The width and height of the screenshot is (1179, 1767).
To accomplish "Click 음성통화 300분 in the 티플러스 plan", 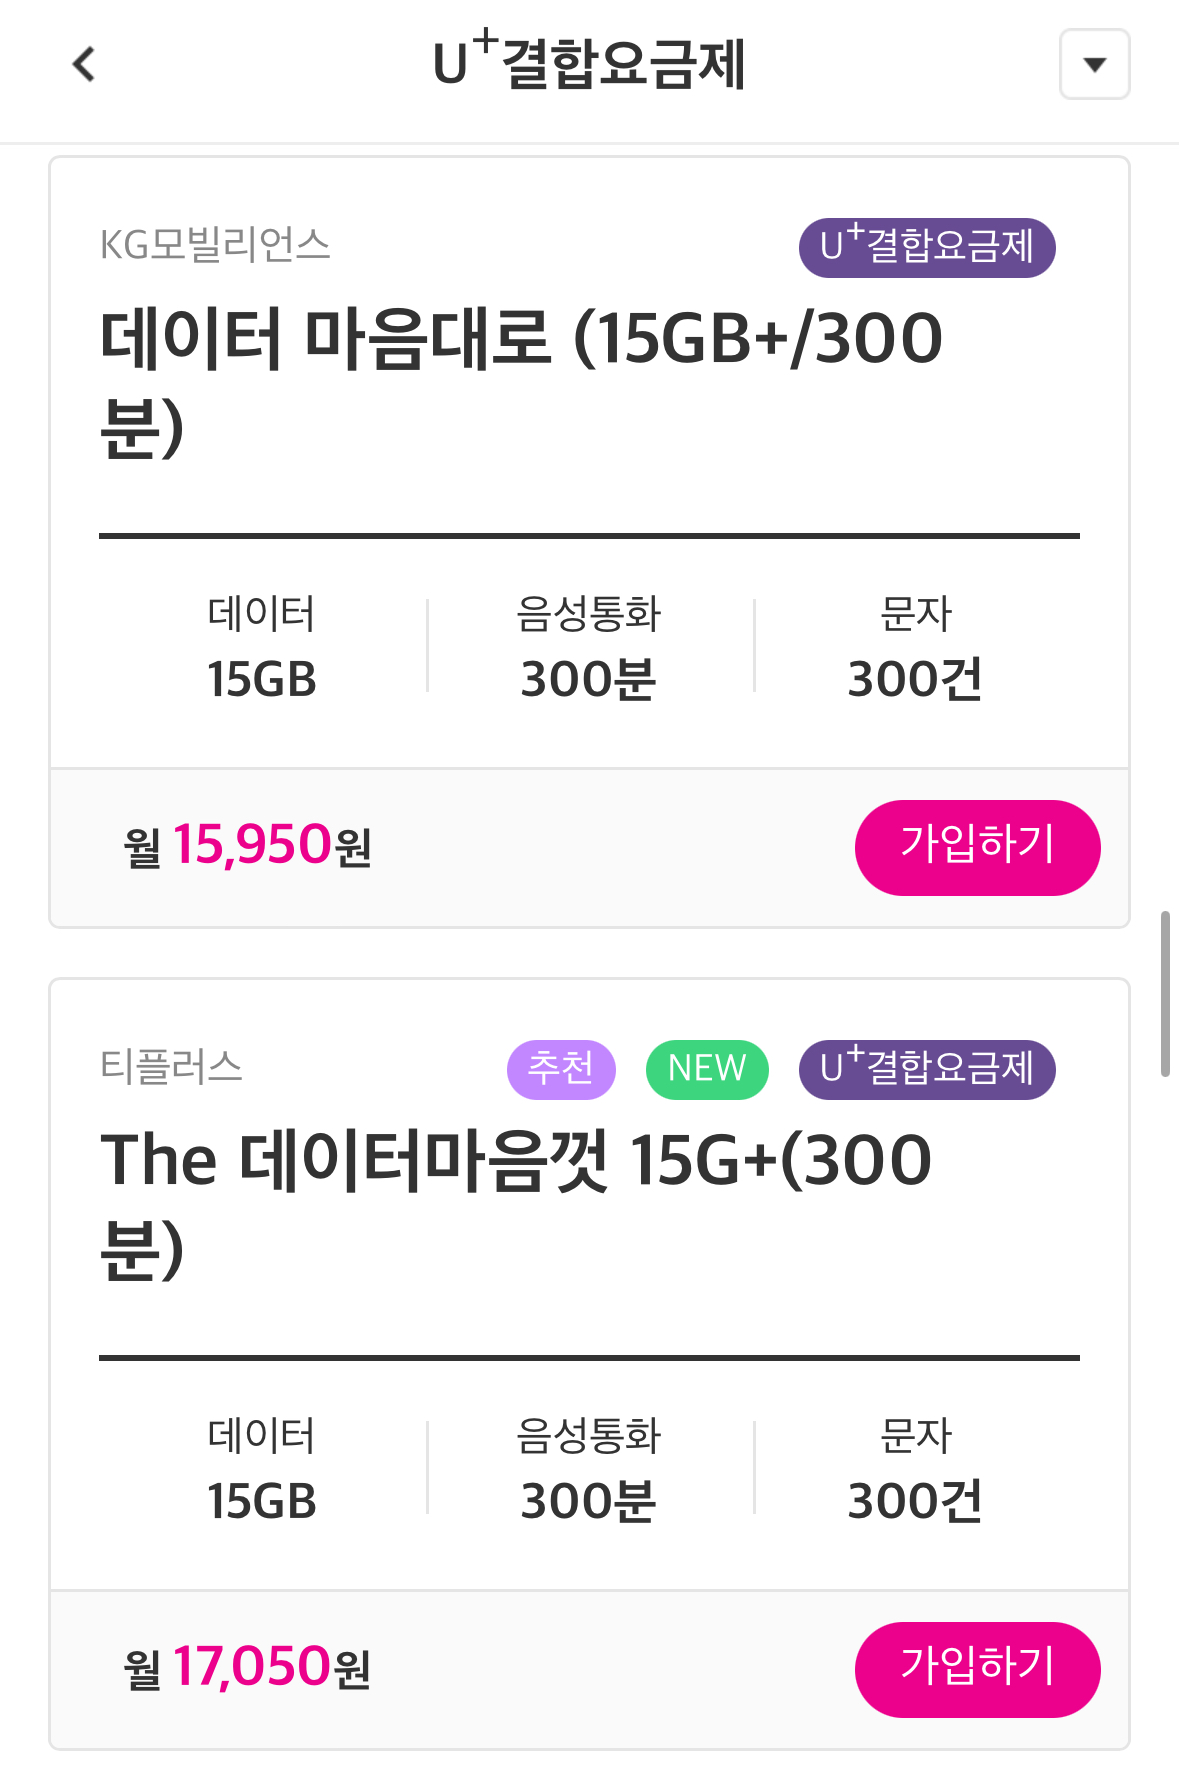I will [588, 1469].
